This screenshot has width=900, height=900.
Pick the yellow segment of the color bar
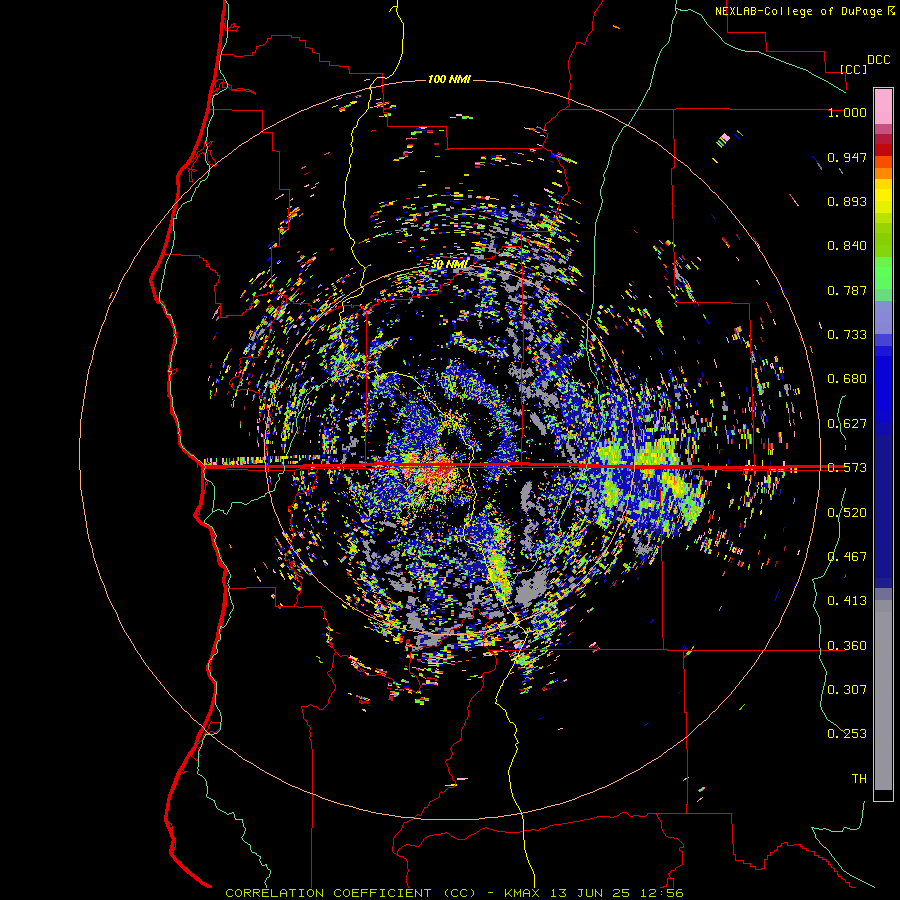tap(883, 197)
